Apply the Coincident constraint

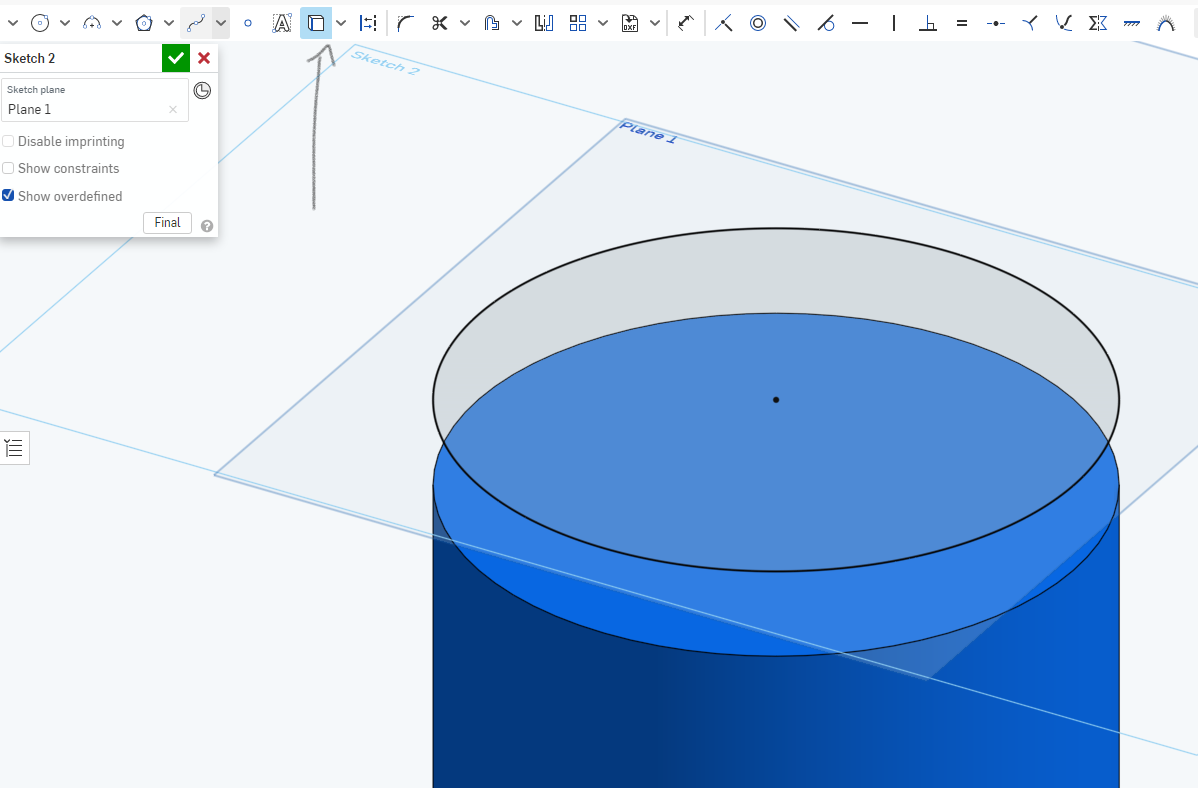[x=724, y=24]
